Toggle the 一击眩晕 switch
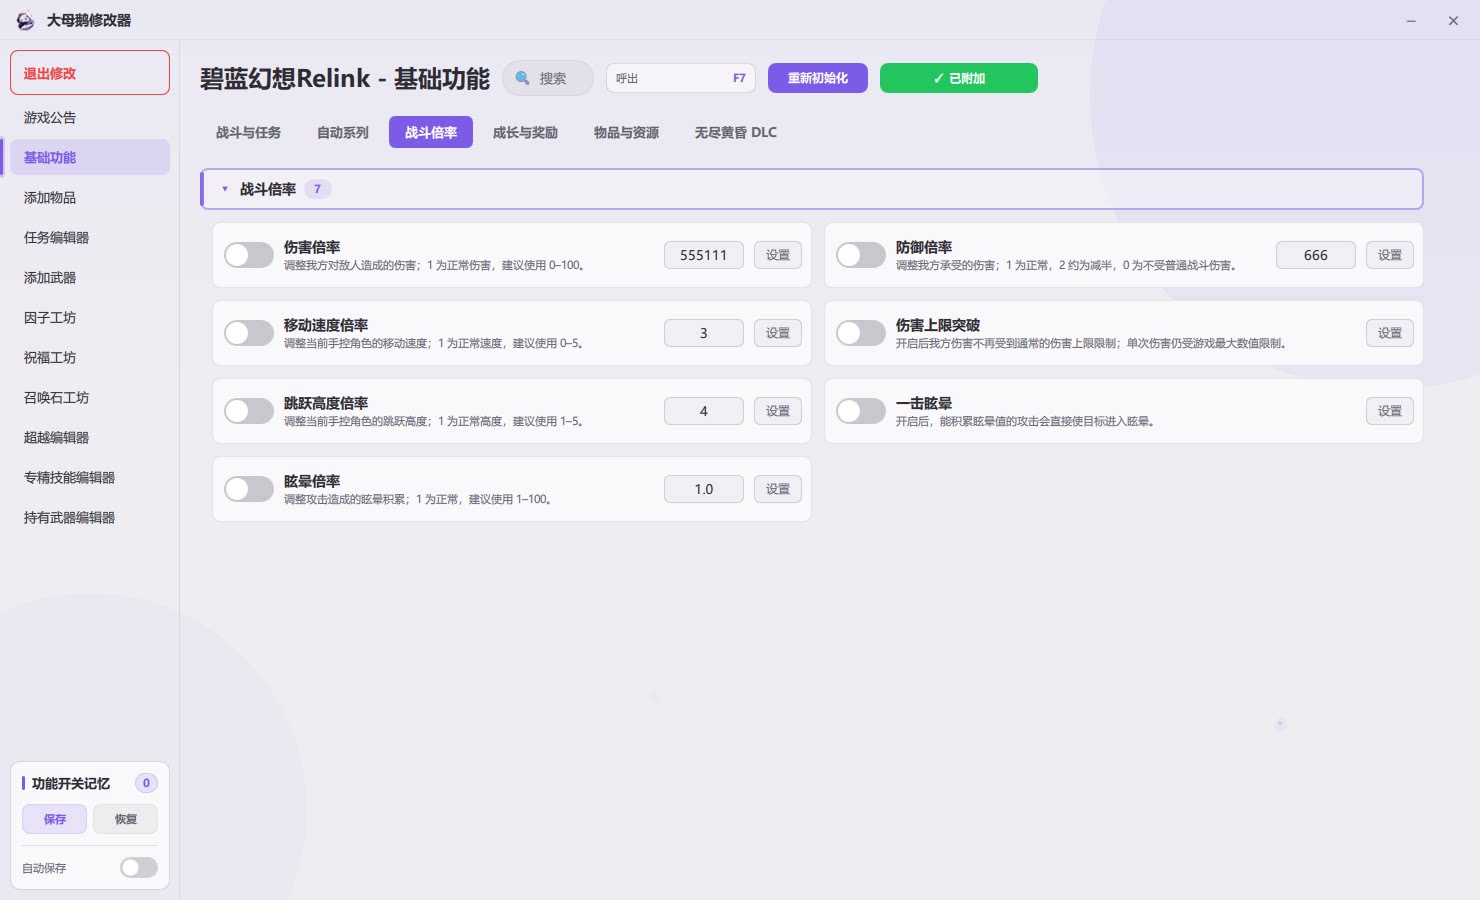This screenshot has width=1480, height=900. (861, 411)
